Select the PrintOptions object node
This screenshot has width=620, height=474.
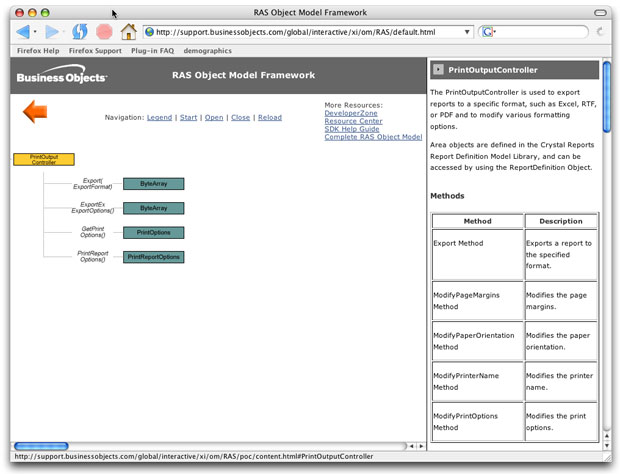tap(153, 232)
